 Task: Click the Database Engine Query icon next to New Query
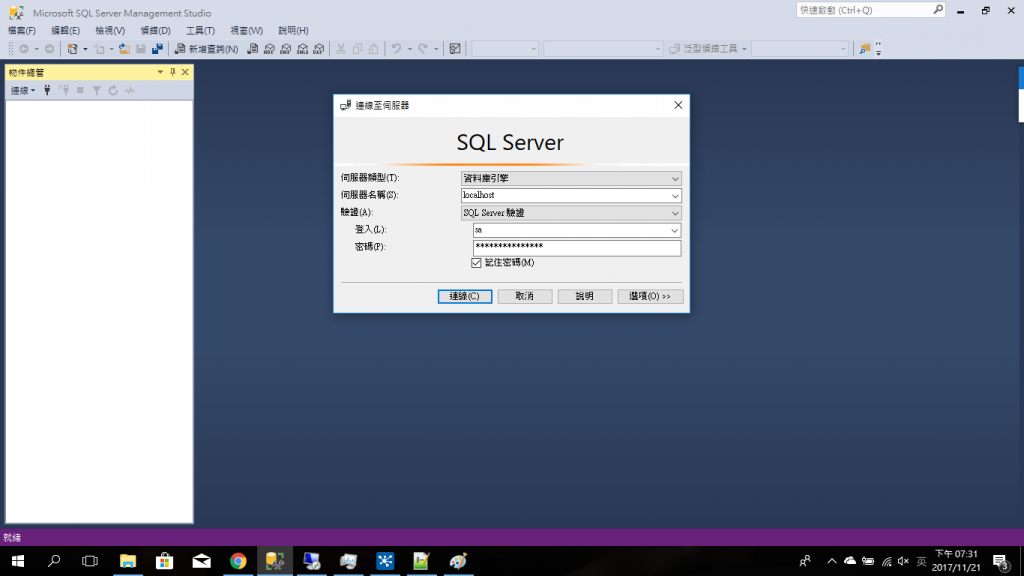pos(253,49)
